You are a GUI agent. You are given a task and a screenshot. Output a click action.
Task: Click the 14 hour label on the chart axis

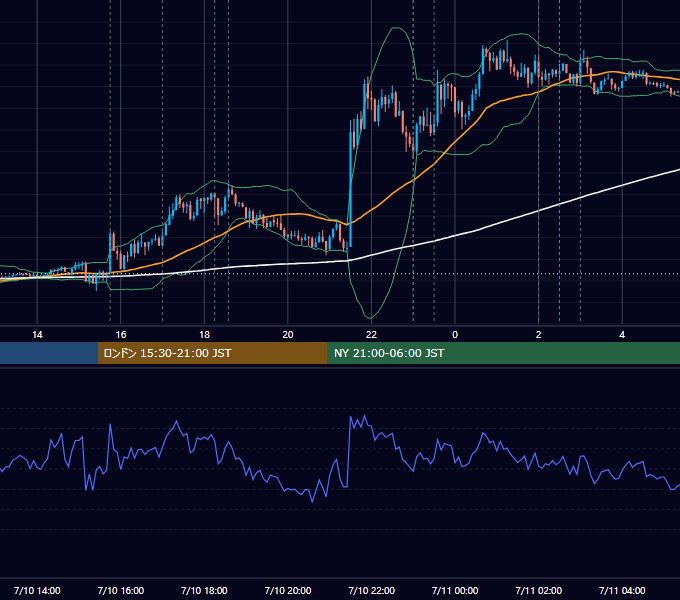click(x=37, y=335)
